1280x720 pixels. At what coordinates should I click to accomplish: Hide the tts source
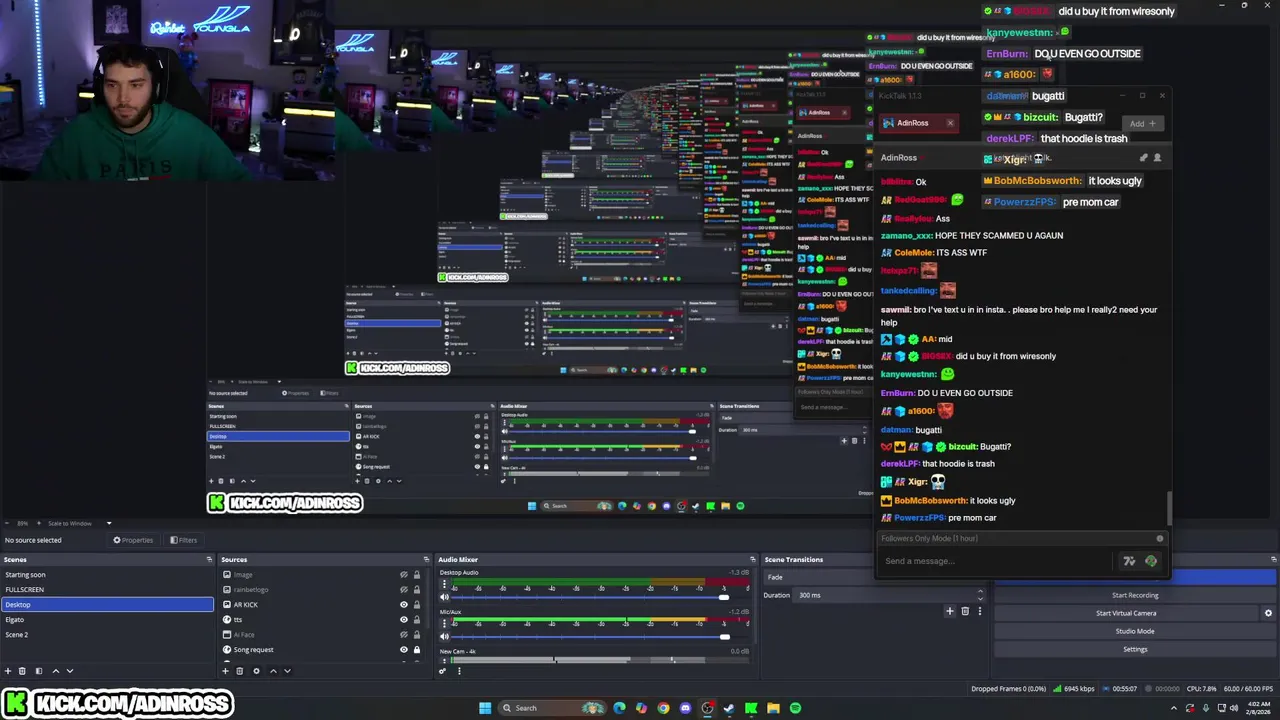point(404,620)
